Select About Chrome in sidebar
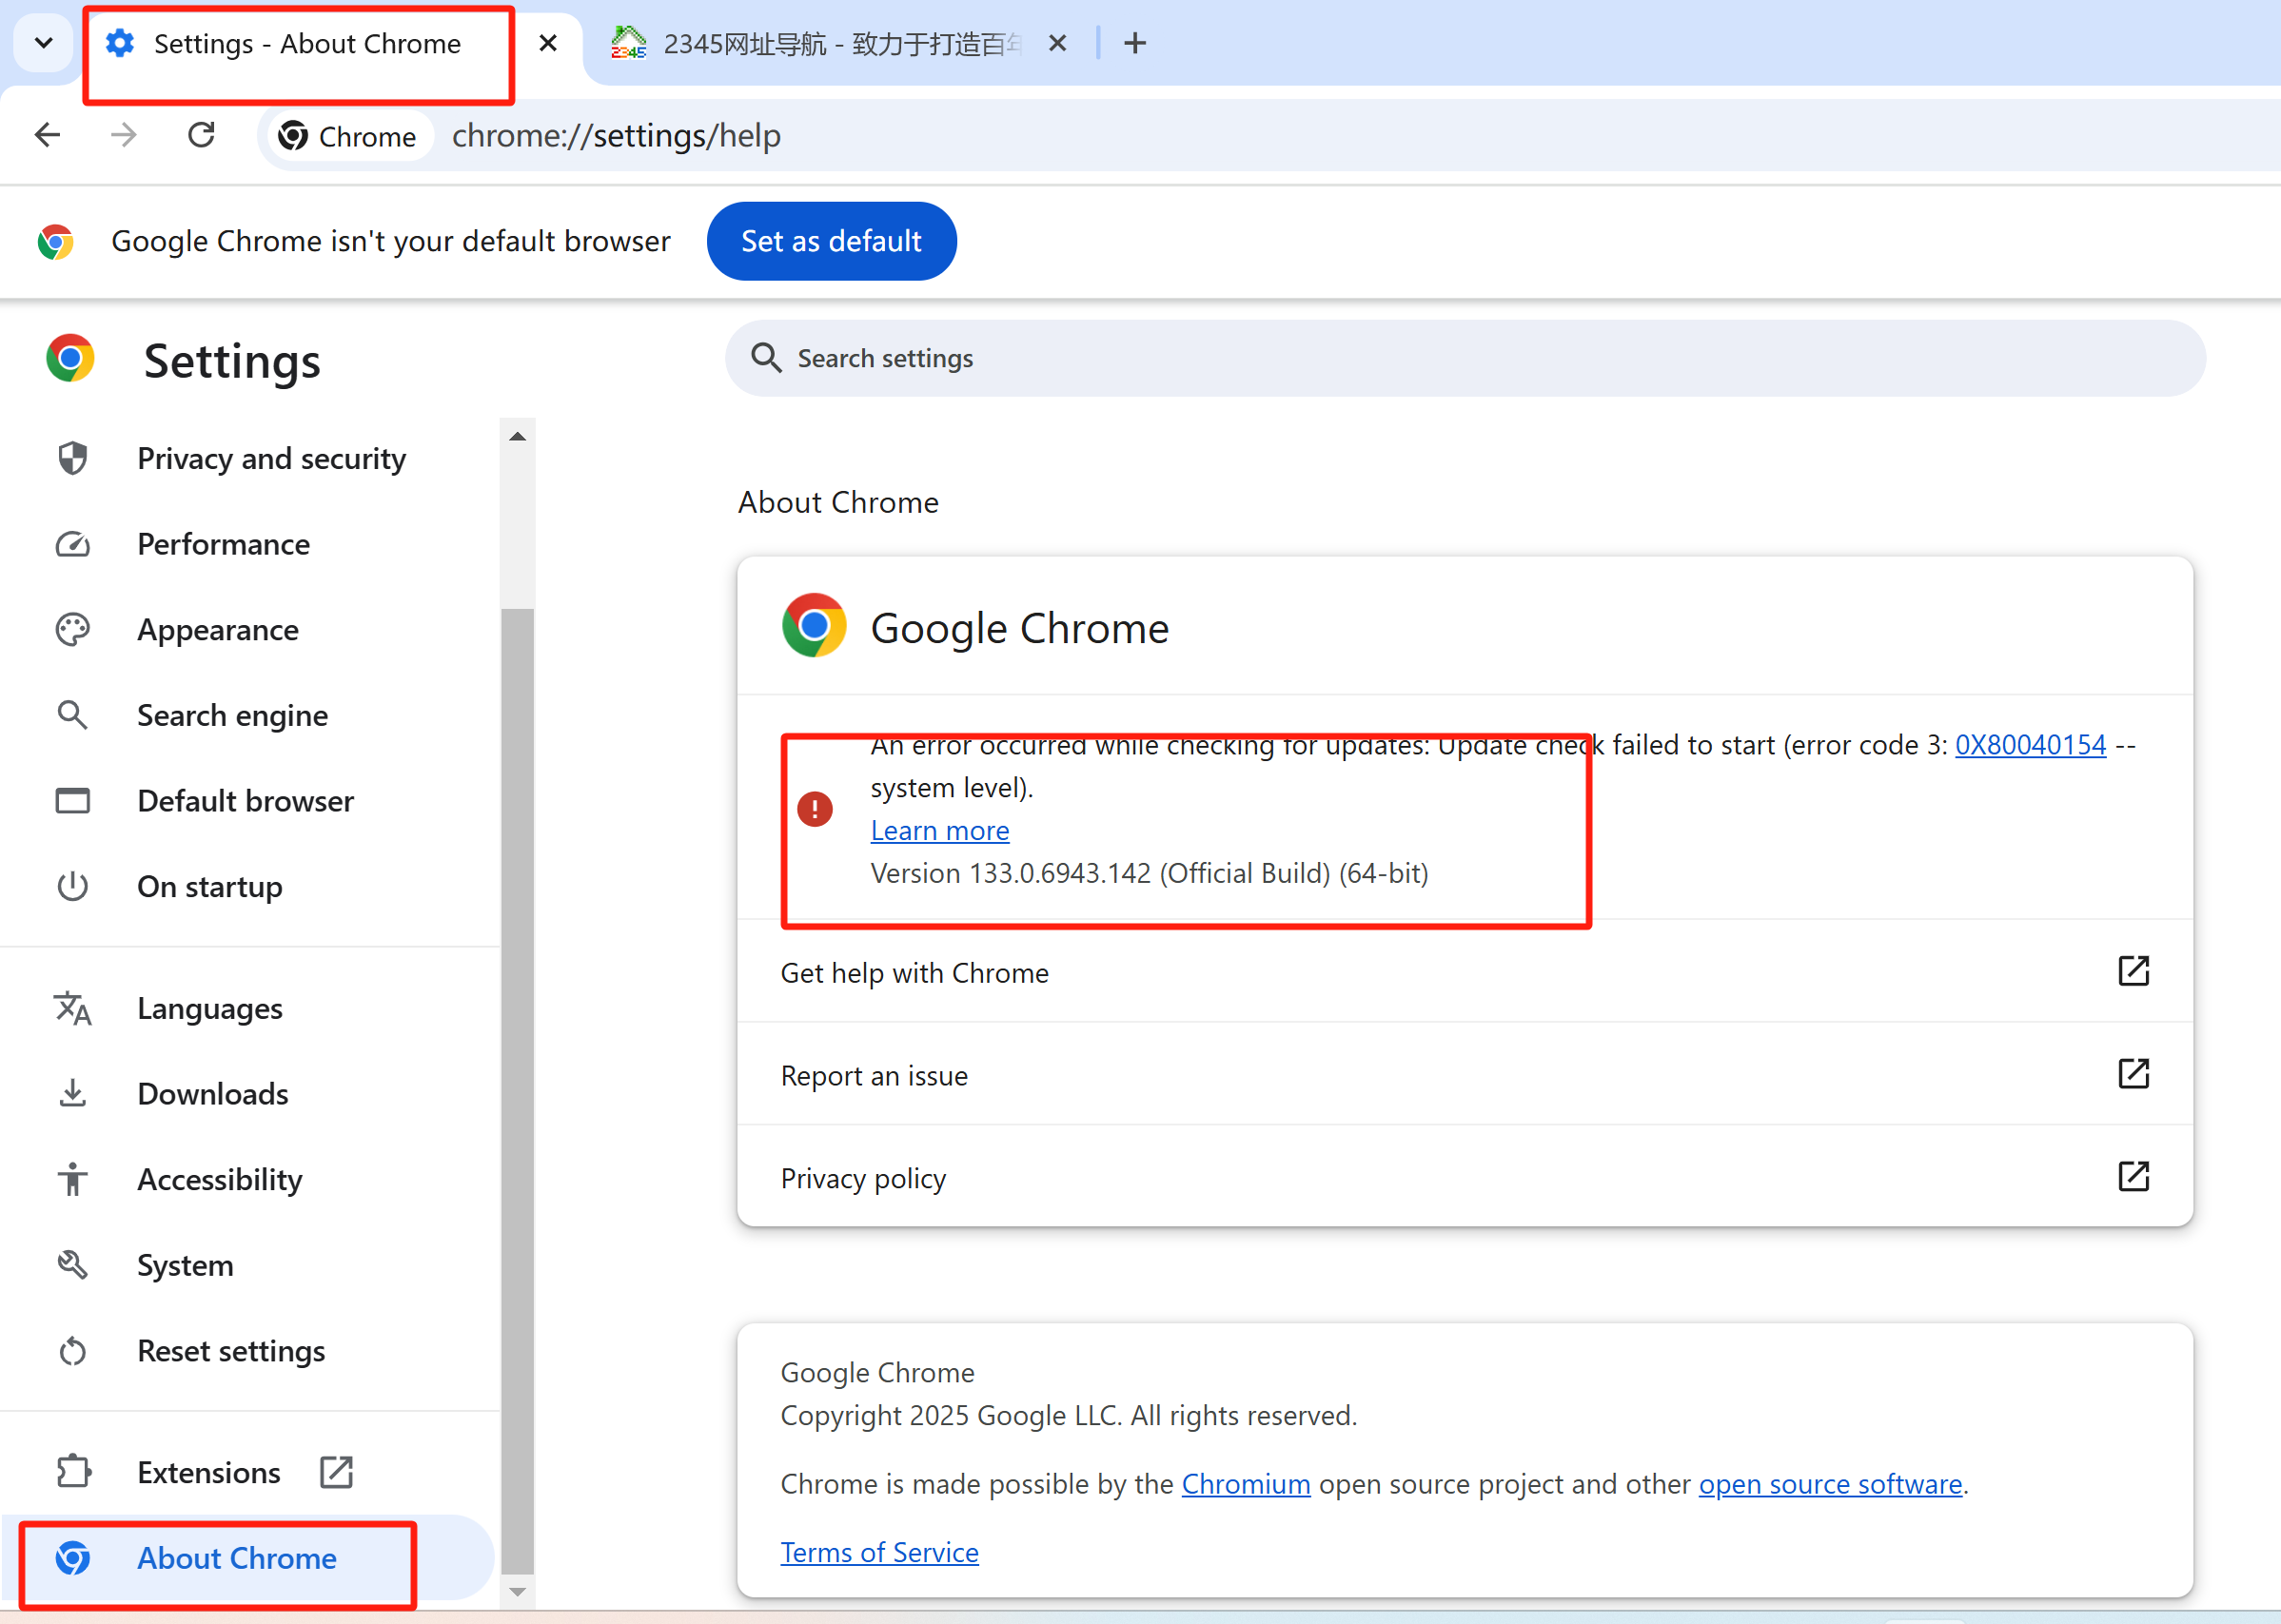The height and width of the screenshot is (1624, 2281). (248, 1558)
